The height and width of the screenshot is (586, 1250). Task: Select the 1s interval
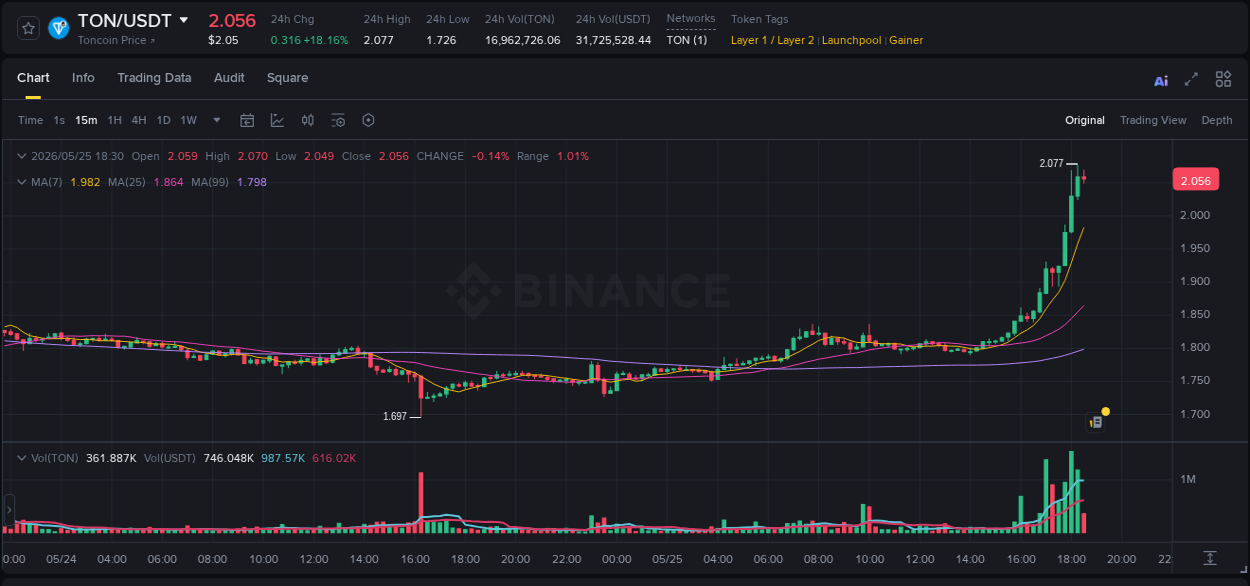(59, 120)
